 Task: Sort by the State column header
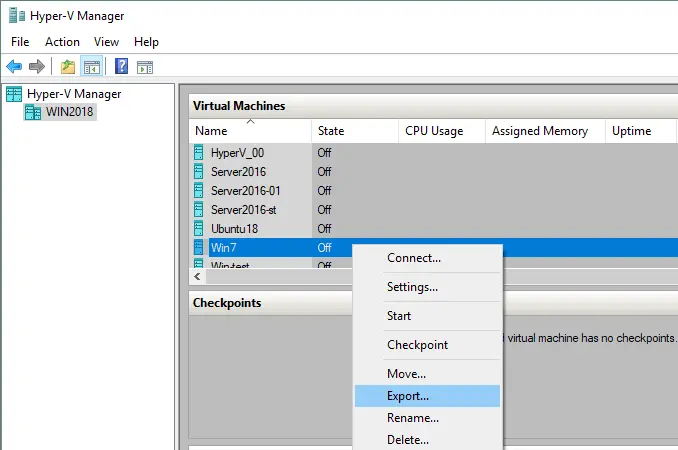coord(355,131)
